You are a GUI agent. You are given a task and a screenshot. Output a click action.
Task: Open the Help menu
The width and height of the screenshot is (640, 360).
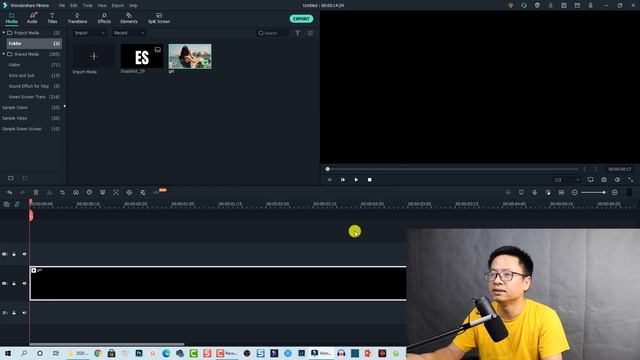pyautogui.click(x=133, y=6)
